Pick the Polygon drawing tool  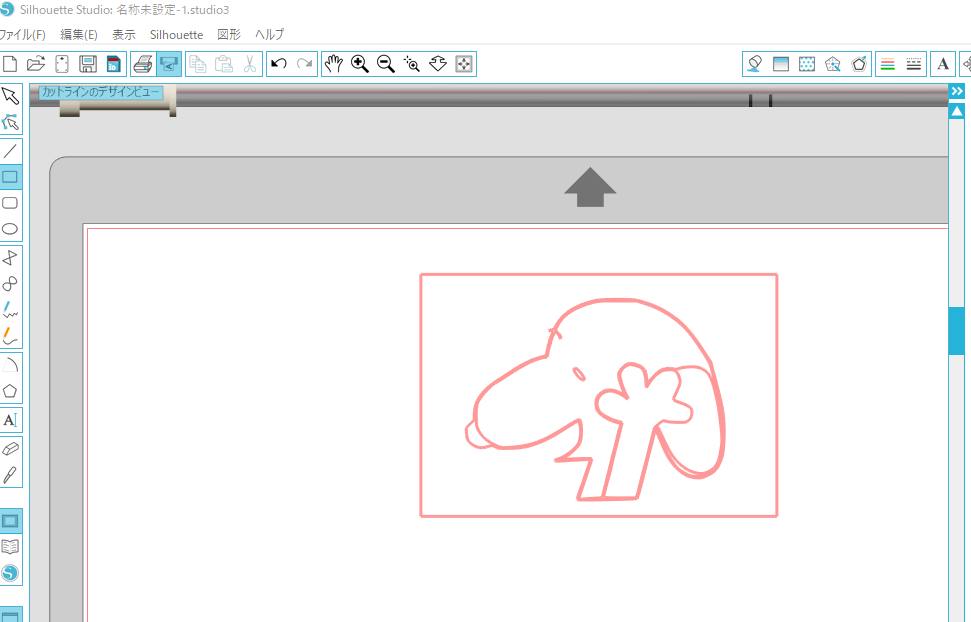[x=11, y=257]
